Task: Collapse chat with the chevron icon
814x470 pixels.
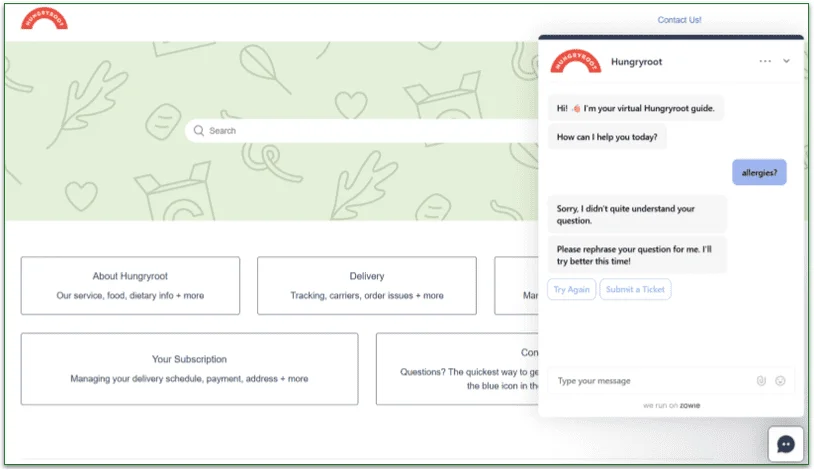Action: (x=786, y=61)
